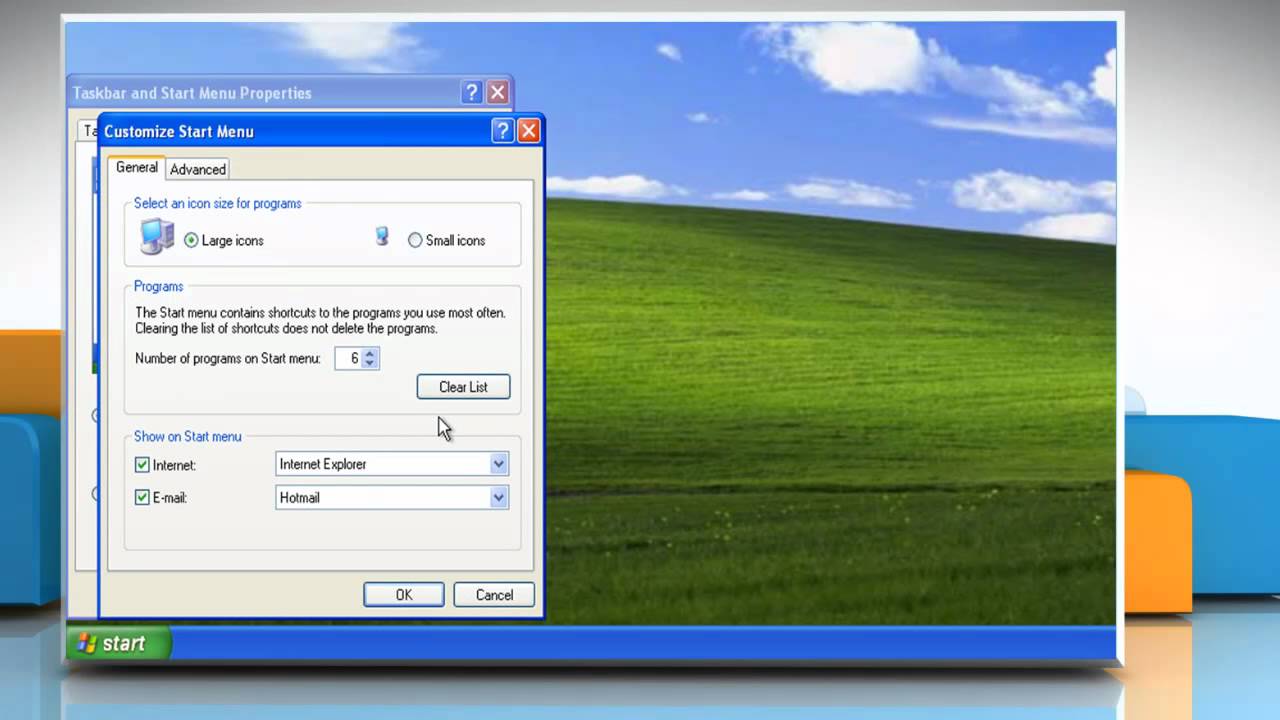Click the Customize Start Menu help button
1280x720 pixels.
pyautogui.click(x=503, y=130)
